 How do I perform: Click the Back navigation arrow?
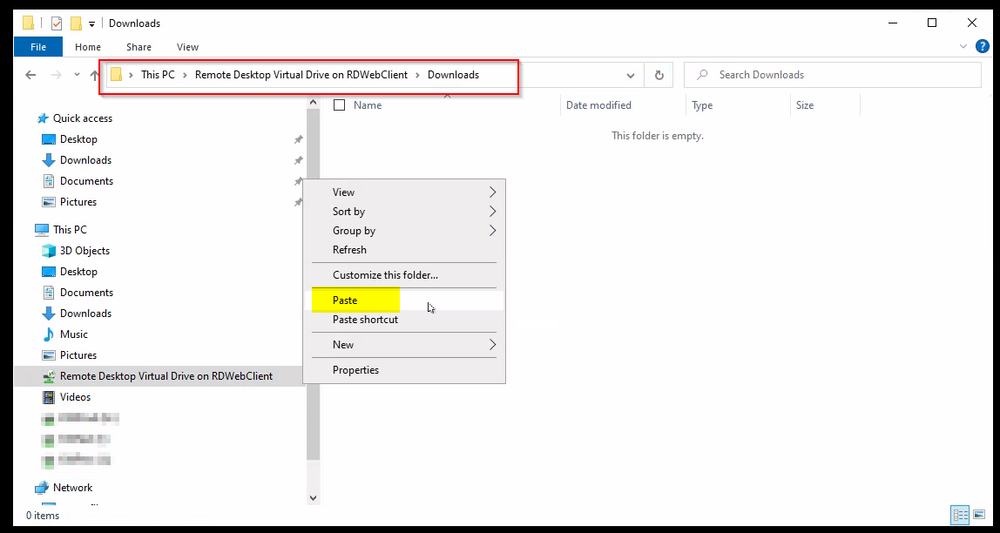tap(30, 75)
